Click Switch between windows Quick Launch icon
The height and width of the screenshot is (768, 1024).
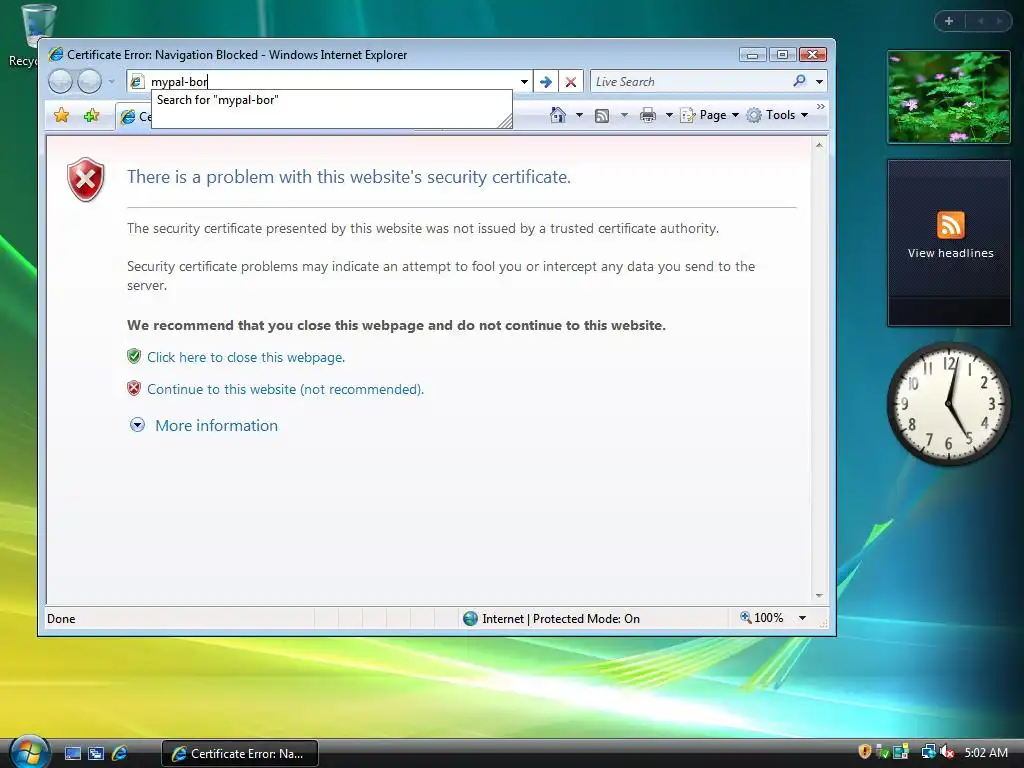click(96, 754)
